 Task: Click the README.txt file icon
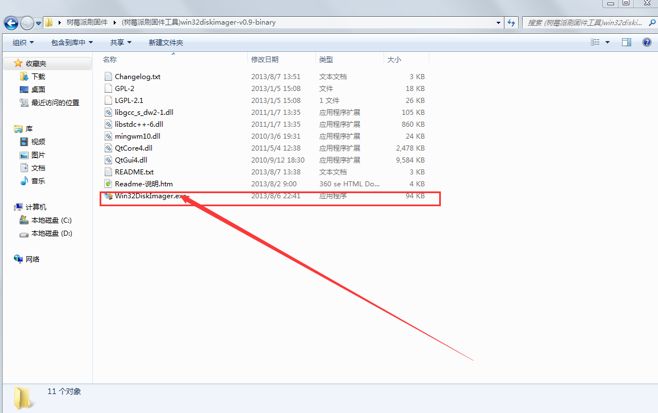pyautogui.click(x=108, y=172)
